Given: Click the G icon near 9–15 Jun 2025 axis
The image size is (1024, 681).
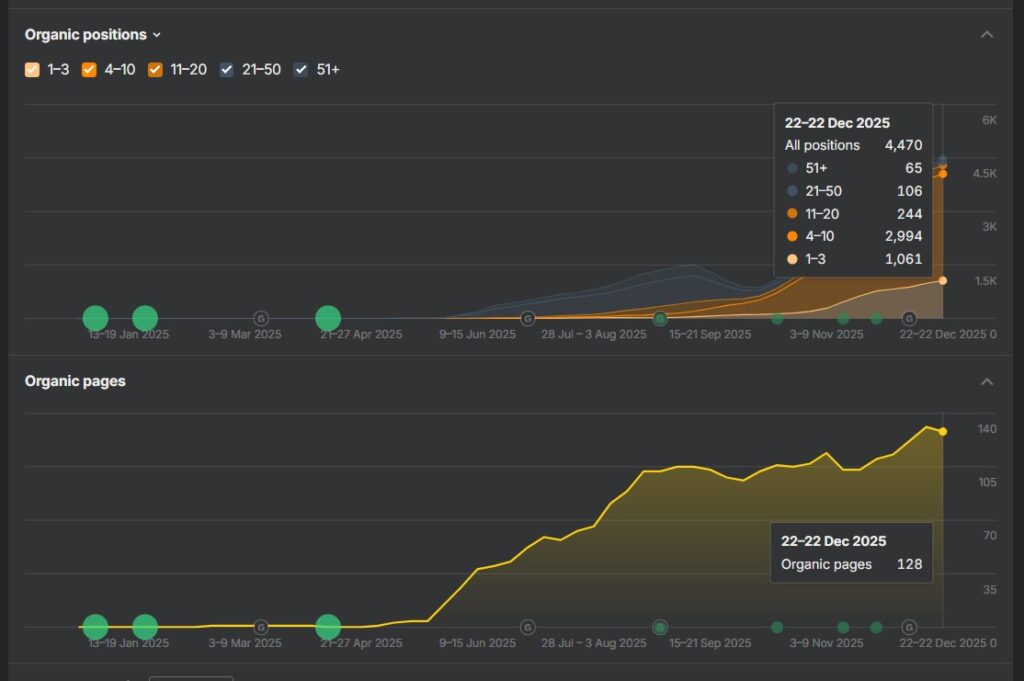Looking at the screenshot, I should click(527, 318).
